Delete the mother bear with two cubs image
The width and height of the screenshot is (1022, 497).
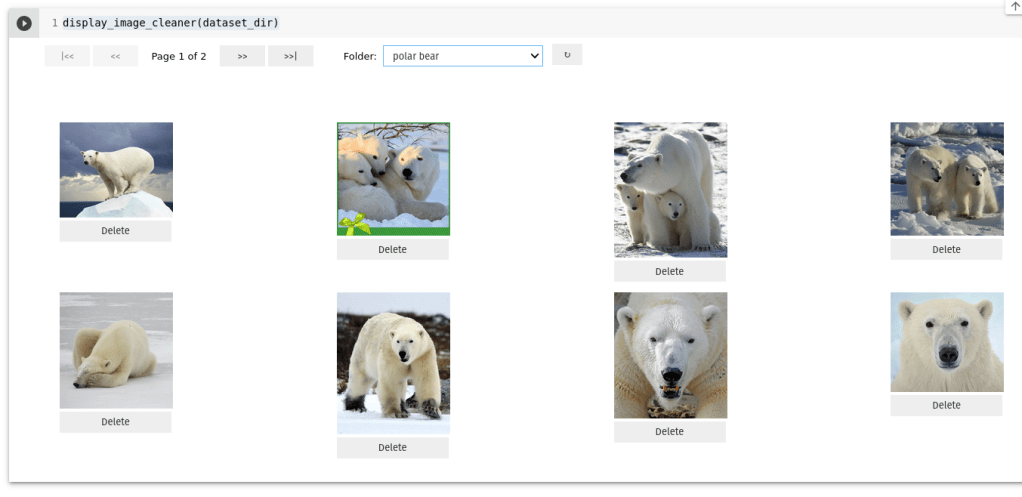coord(669,271)
